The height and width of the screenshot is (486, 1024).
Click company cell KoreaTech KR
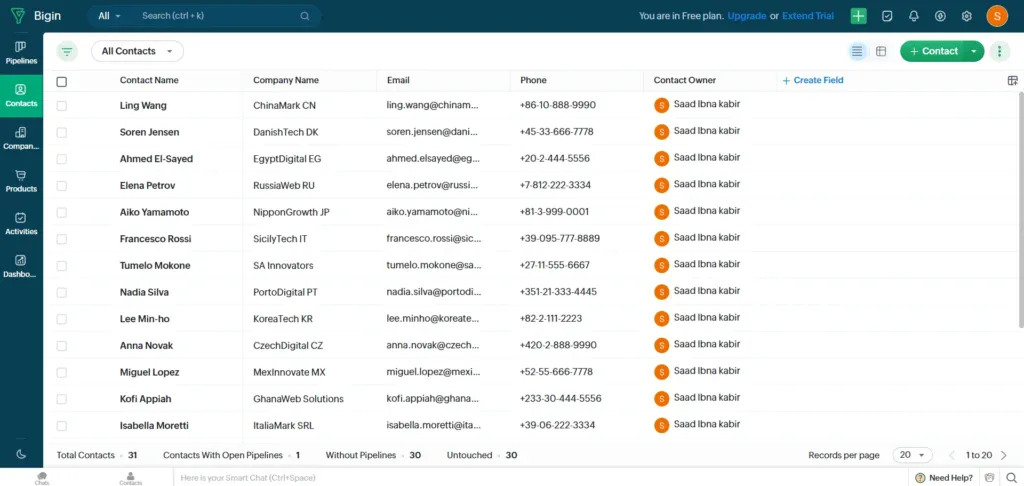(283, 319)
